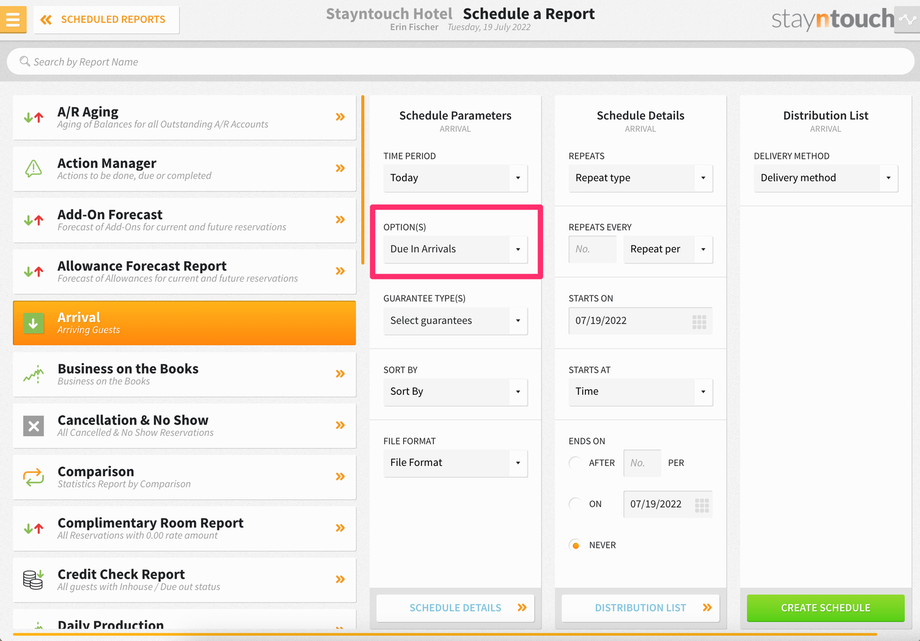Click the green Arrival down-arrow icon
920x641 pixels.
(33, 323)
